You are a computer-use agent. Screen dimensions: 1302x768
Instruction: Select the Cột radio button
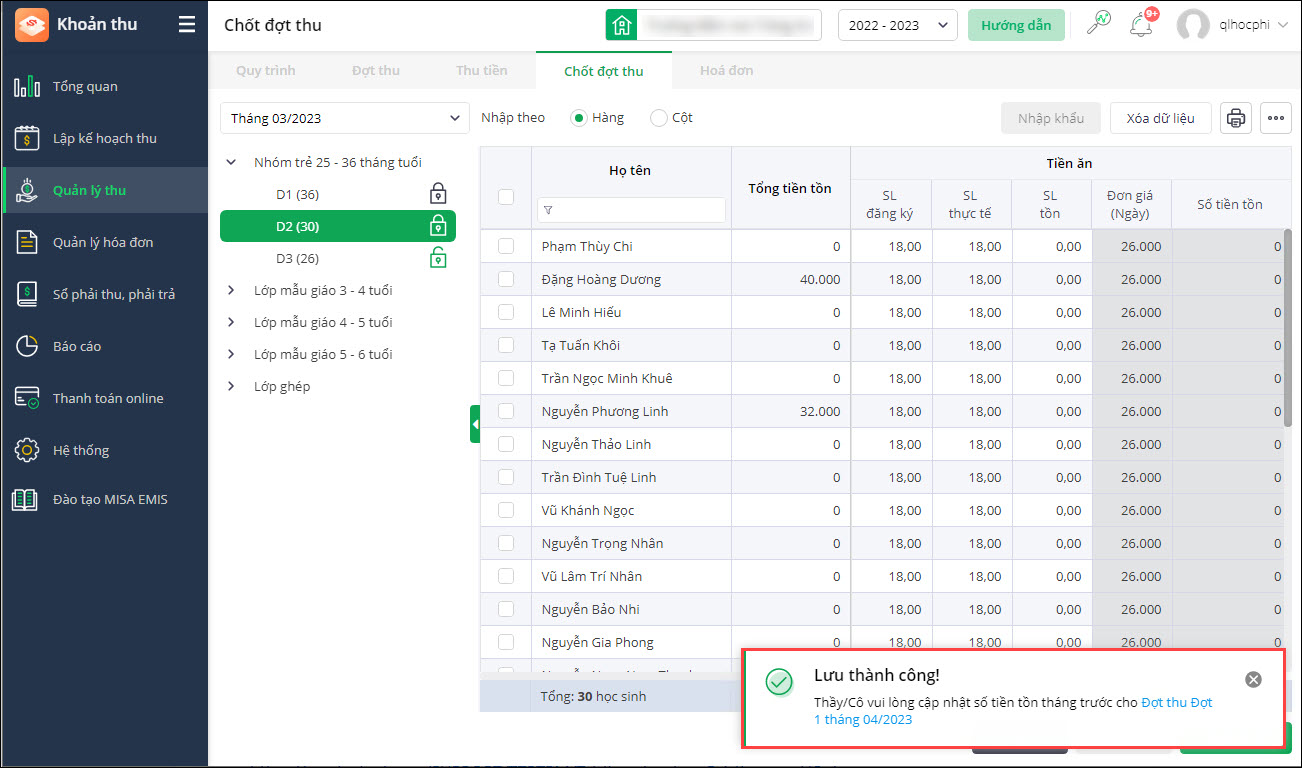coord(659,118)
